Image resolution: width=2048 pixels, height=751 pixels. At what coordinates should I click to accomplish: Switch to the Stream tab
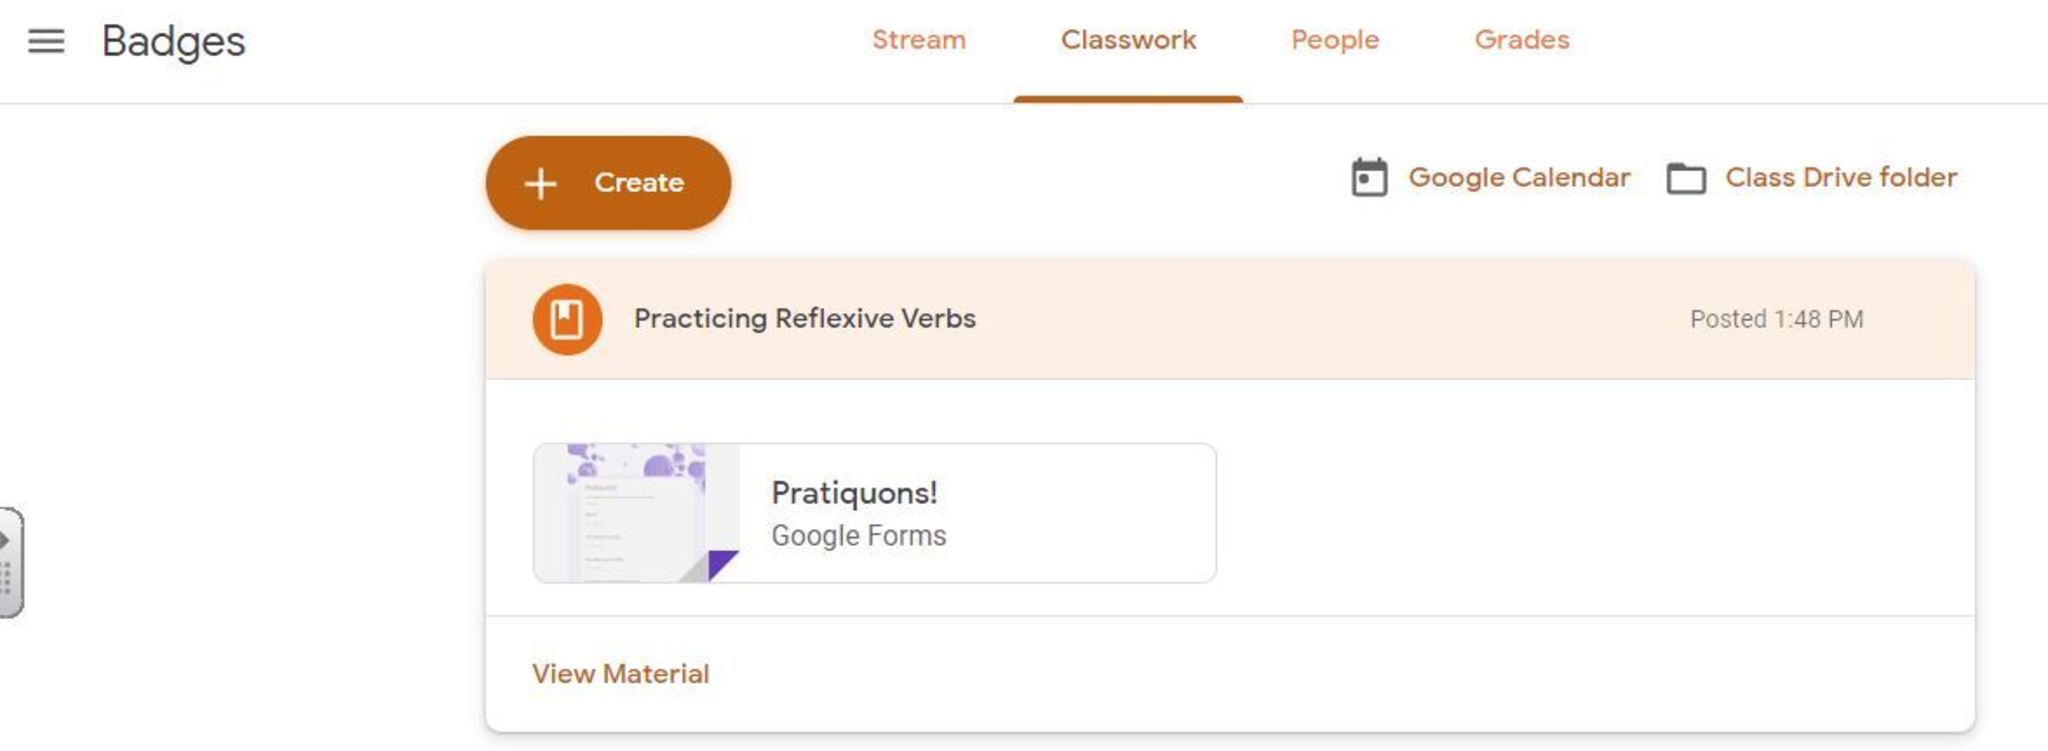(x=918, y=40)
